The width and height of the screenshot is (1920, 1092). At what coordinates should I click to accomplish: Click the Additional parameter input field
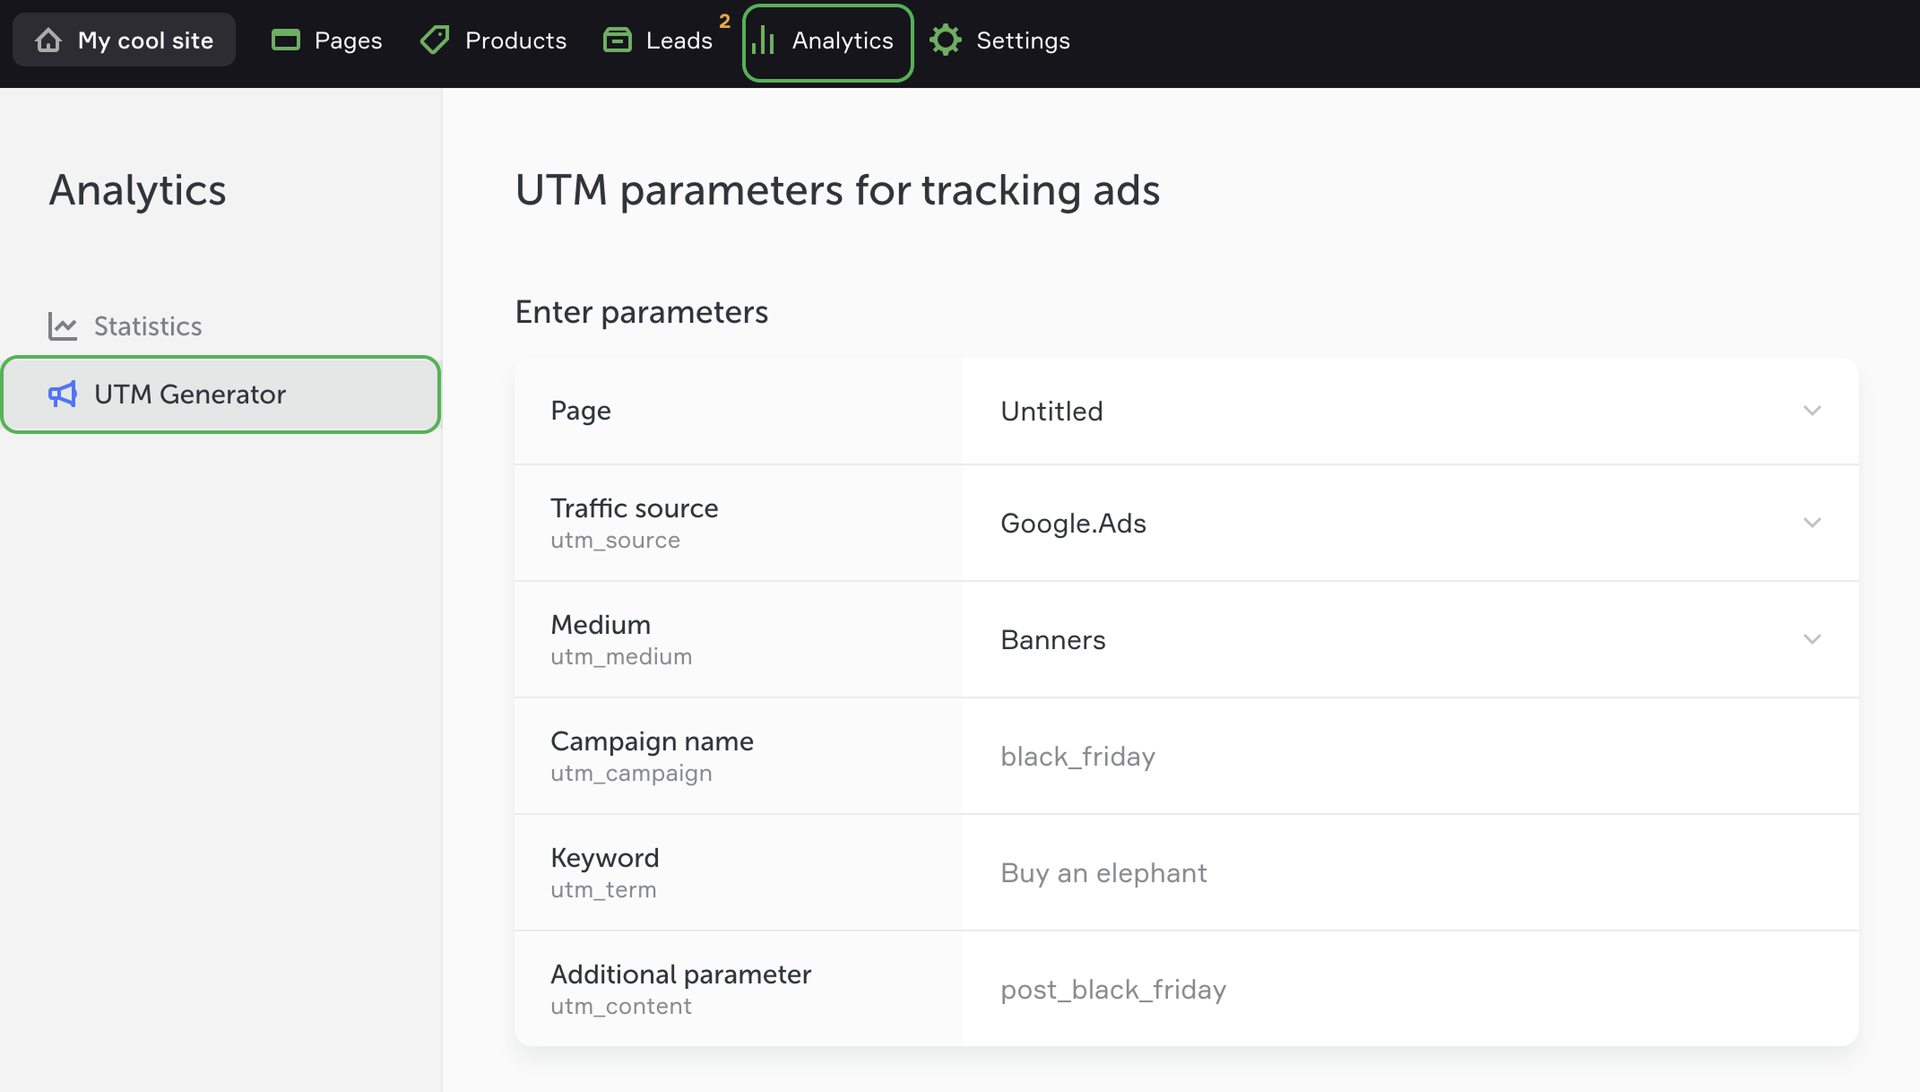pyautogui.click(x=1408, y=989)
